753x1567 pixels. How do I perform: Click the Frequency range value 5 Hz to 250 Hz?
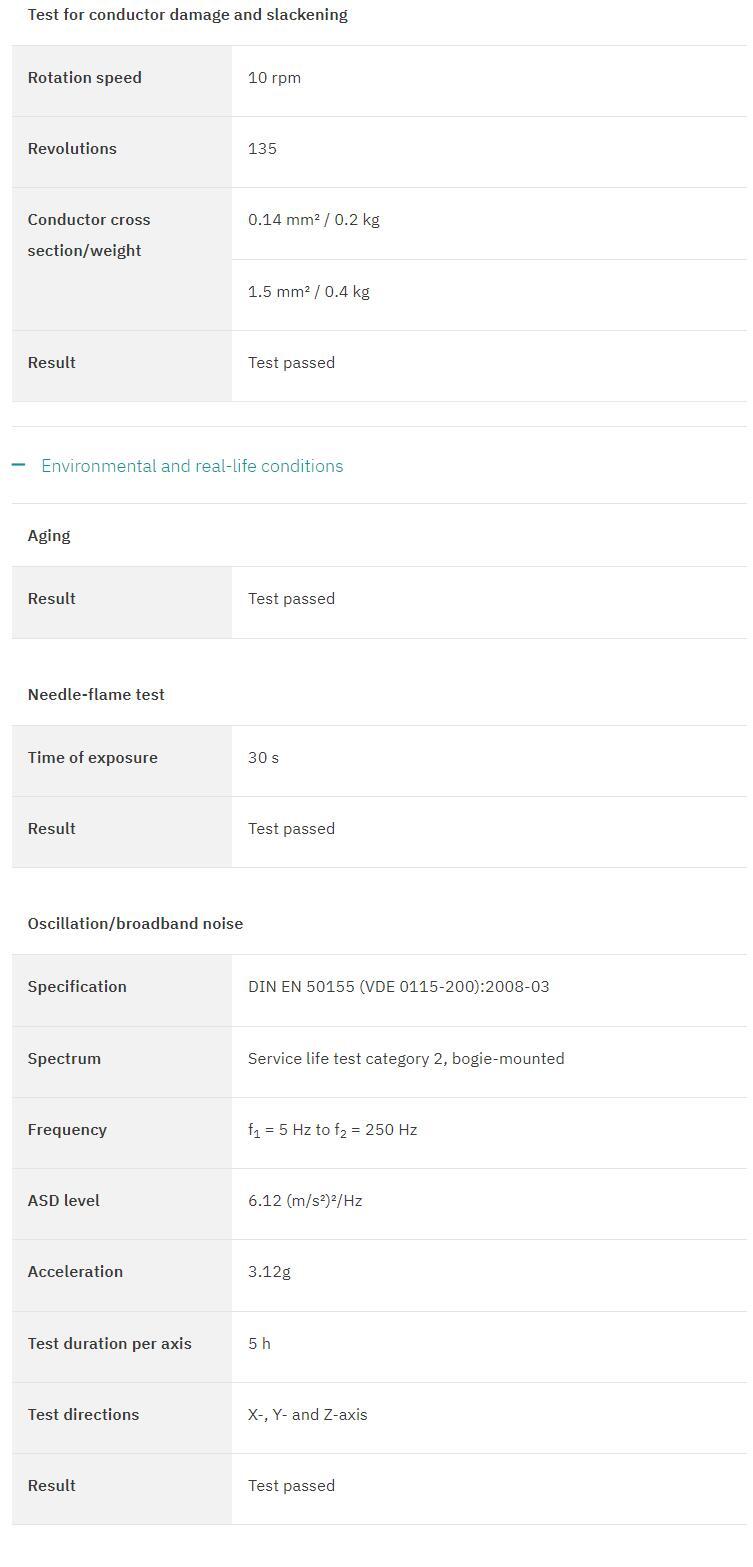tap(332, 1130)
